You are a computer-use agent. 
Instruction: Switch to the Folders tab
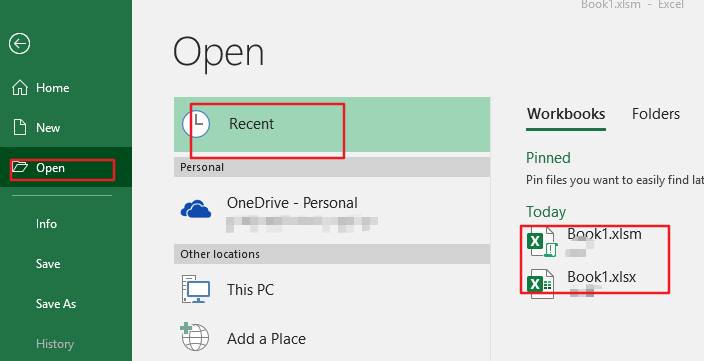656,114
